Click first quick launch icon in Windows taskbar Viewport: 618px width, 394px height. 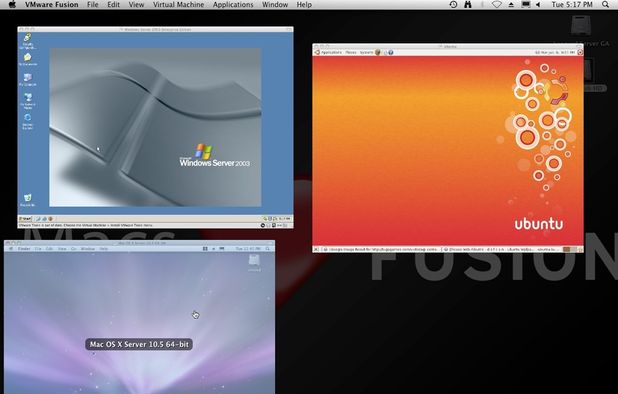point(38,219)
